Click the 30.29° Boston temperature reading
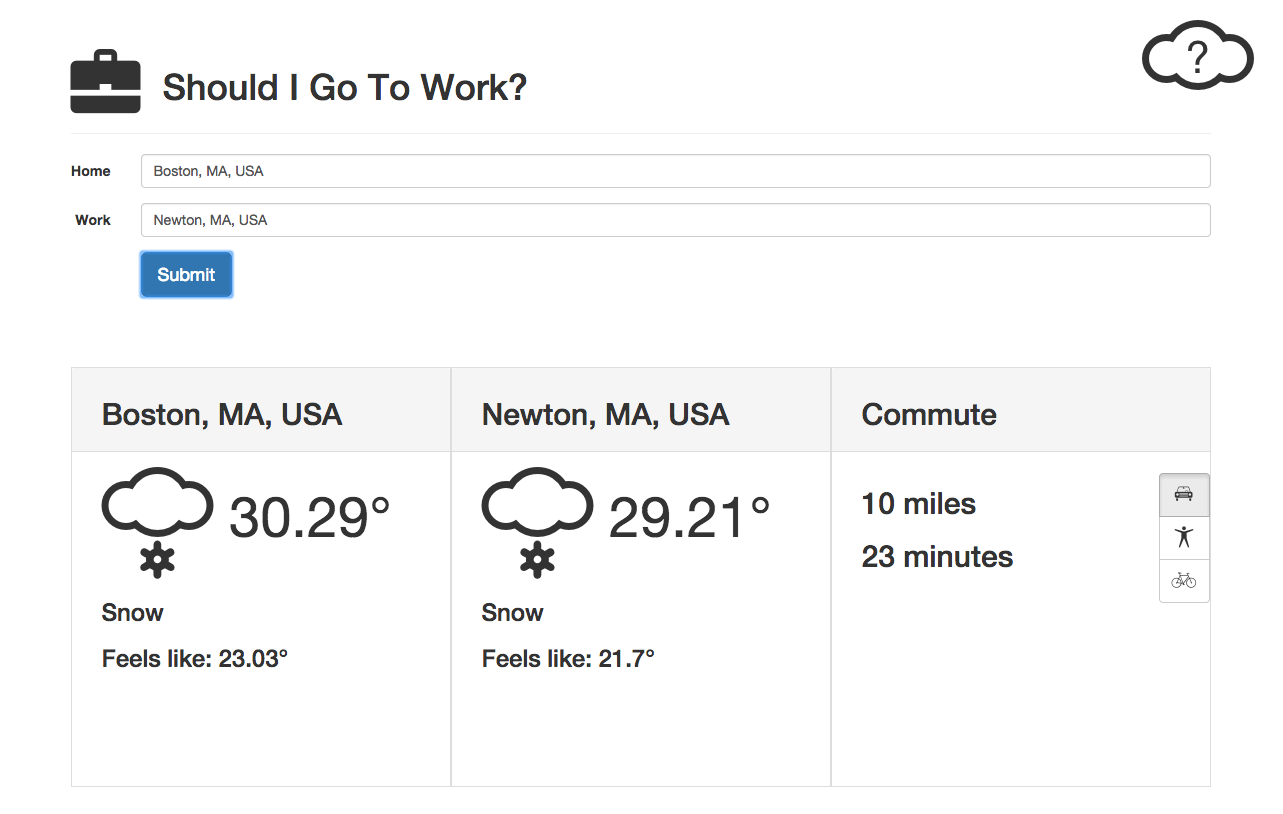Screen dimensions: 1283x814 (x=310, y=518)
